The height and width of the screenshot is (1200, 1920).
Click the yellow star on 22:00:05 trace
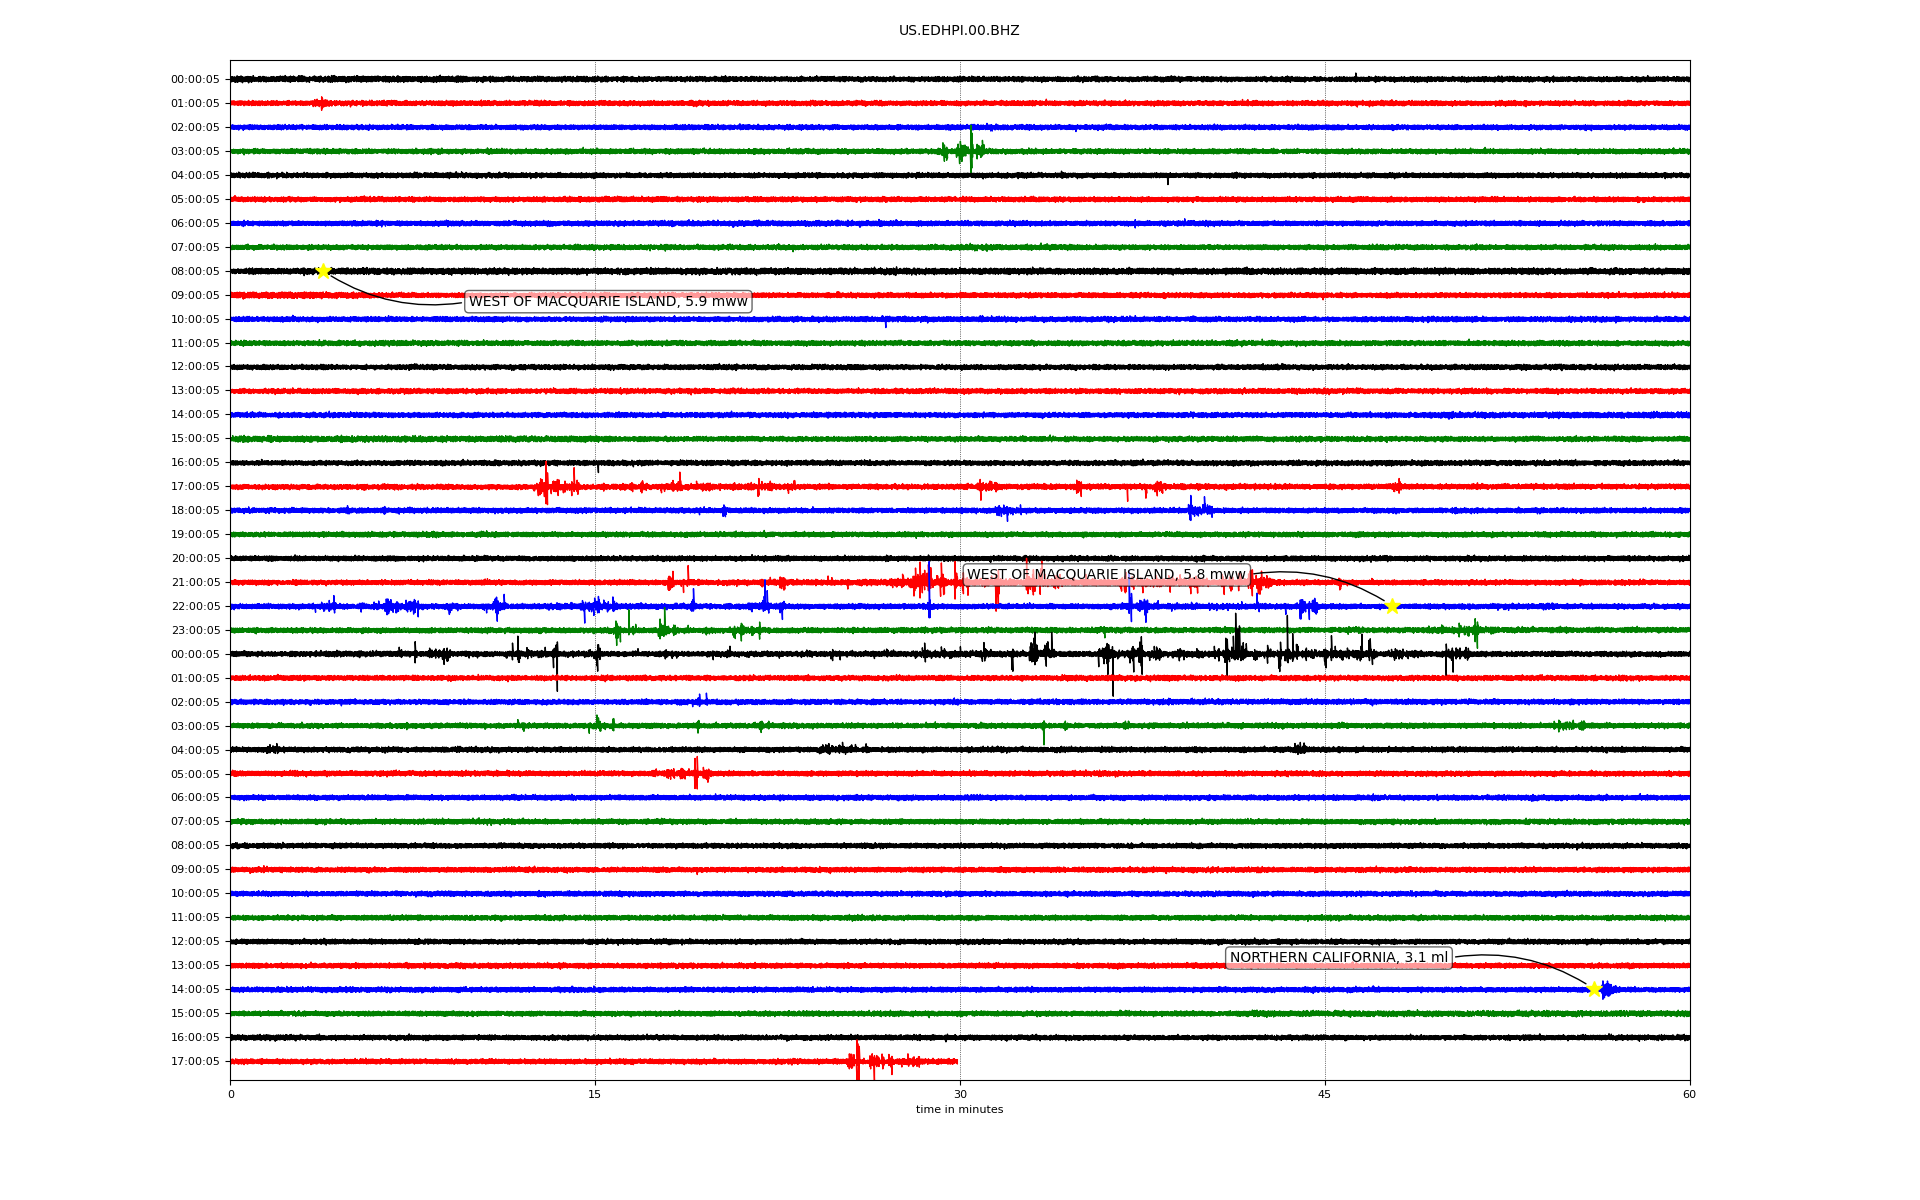pyautogui.click(x=1391, y=606)
